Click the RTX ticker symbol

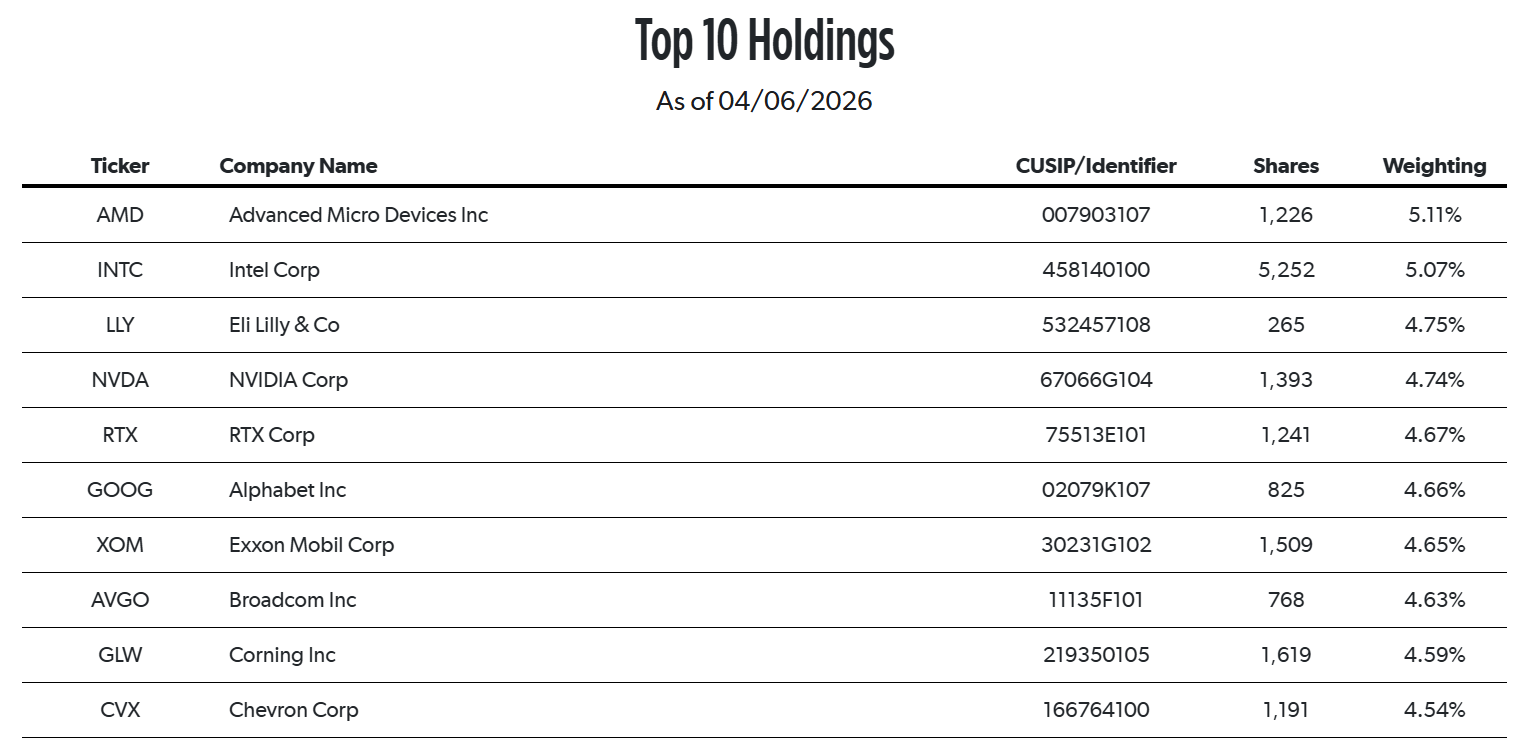pyautogui.click(x=120, y=435)
